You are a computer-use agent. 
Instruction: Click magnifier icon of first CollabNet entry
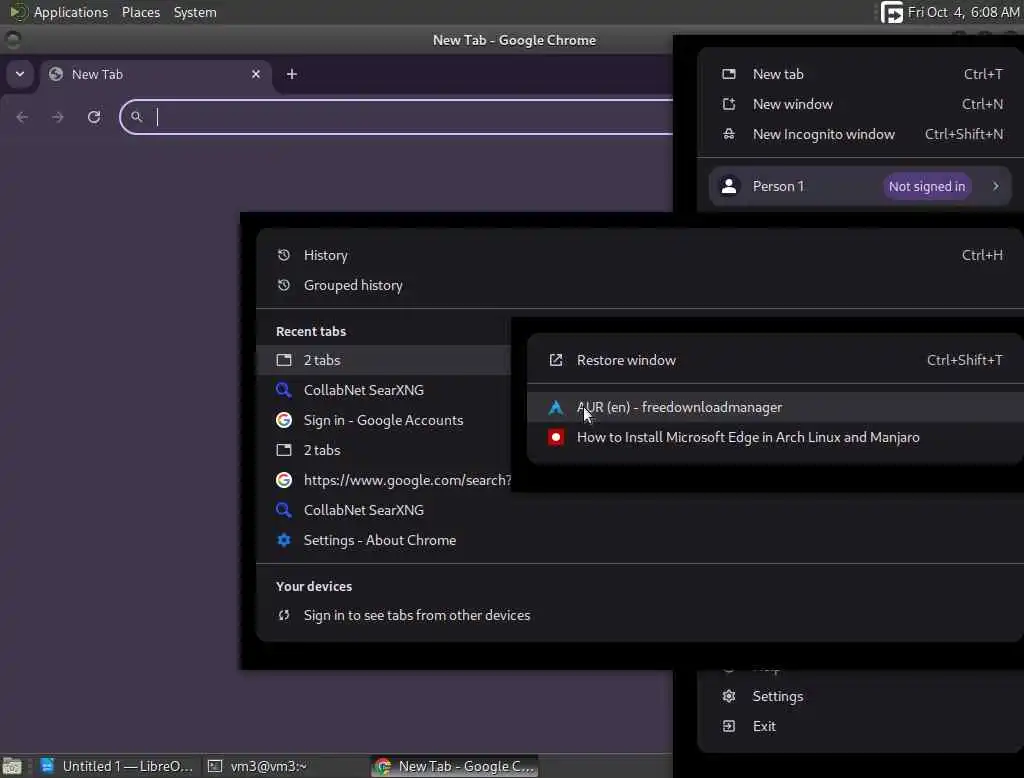point(283,390)
